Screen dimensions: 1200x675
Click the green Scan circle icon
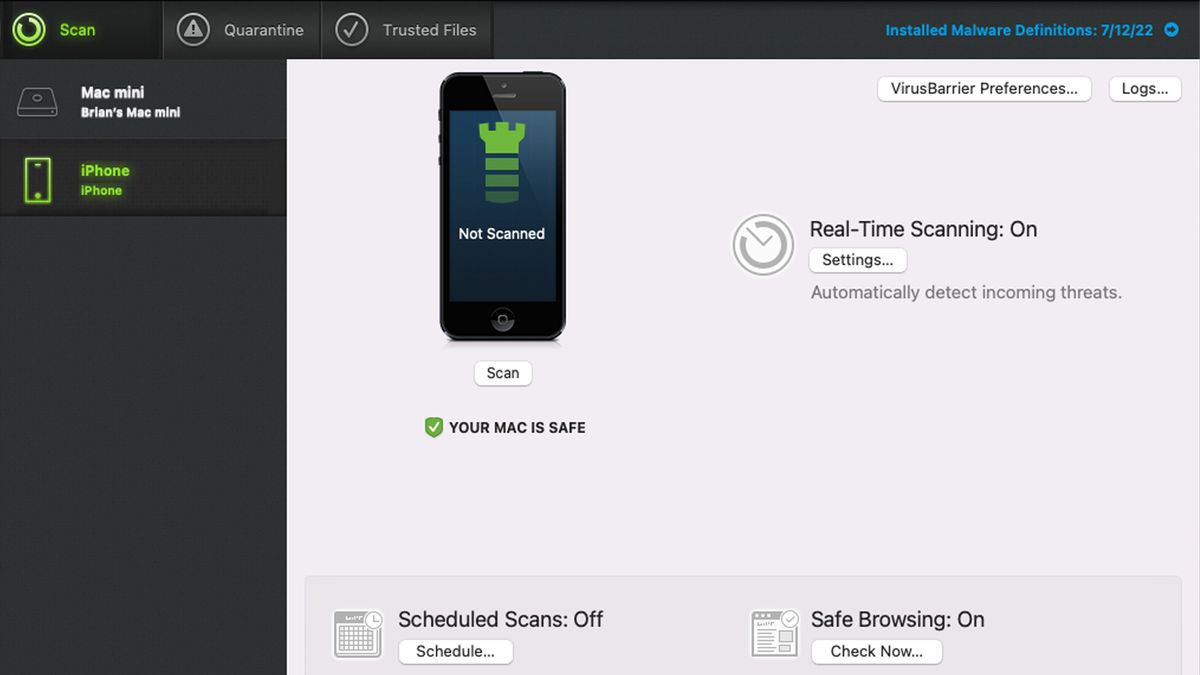pos(29,29)
